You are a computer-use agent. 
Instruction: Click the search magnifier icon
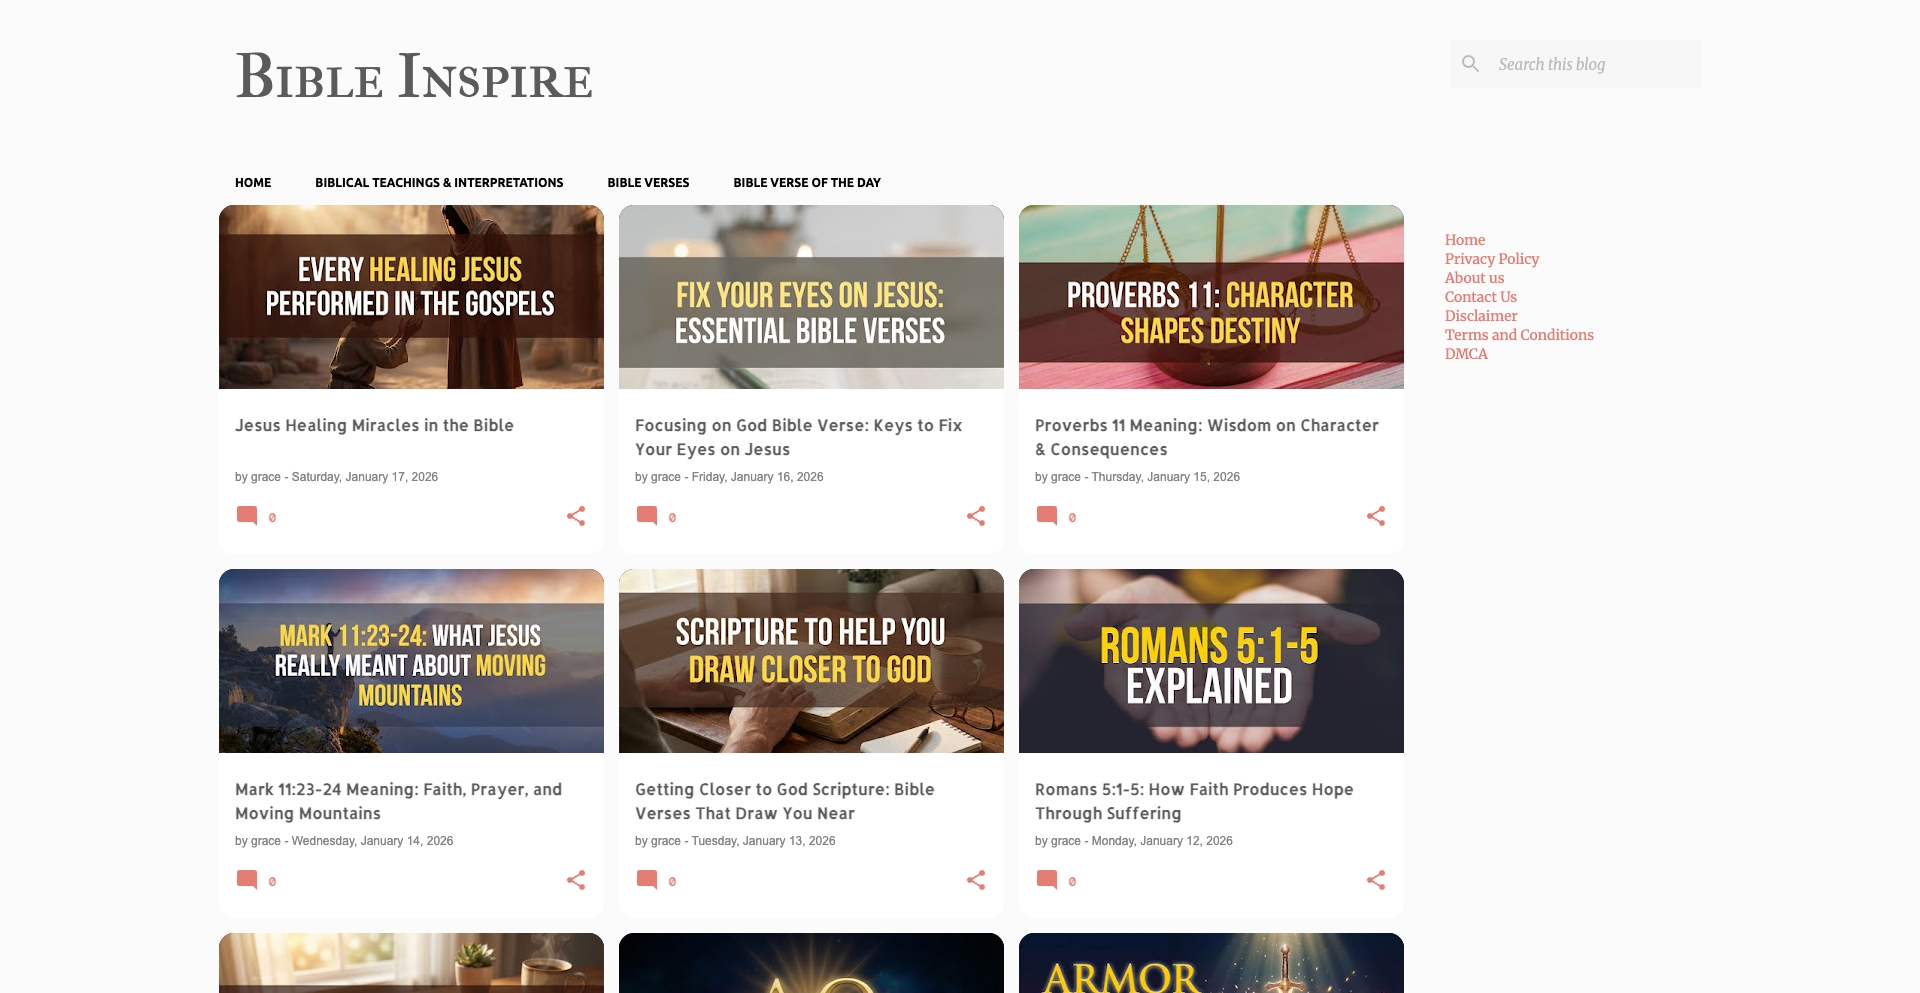(1470, 62)
